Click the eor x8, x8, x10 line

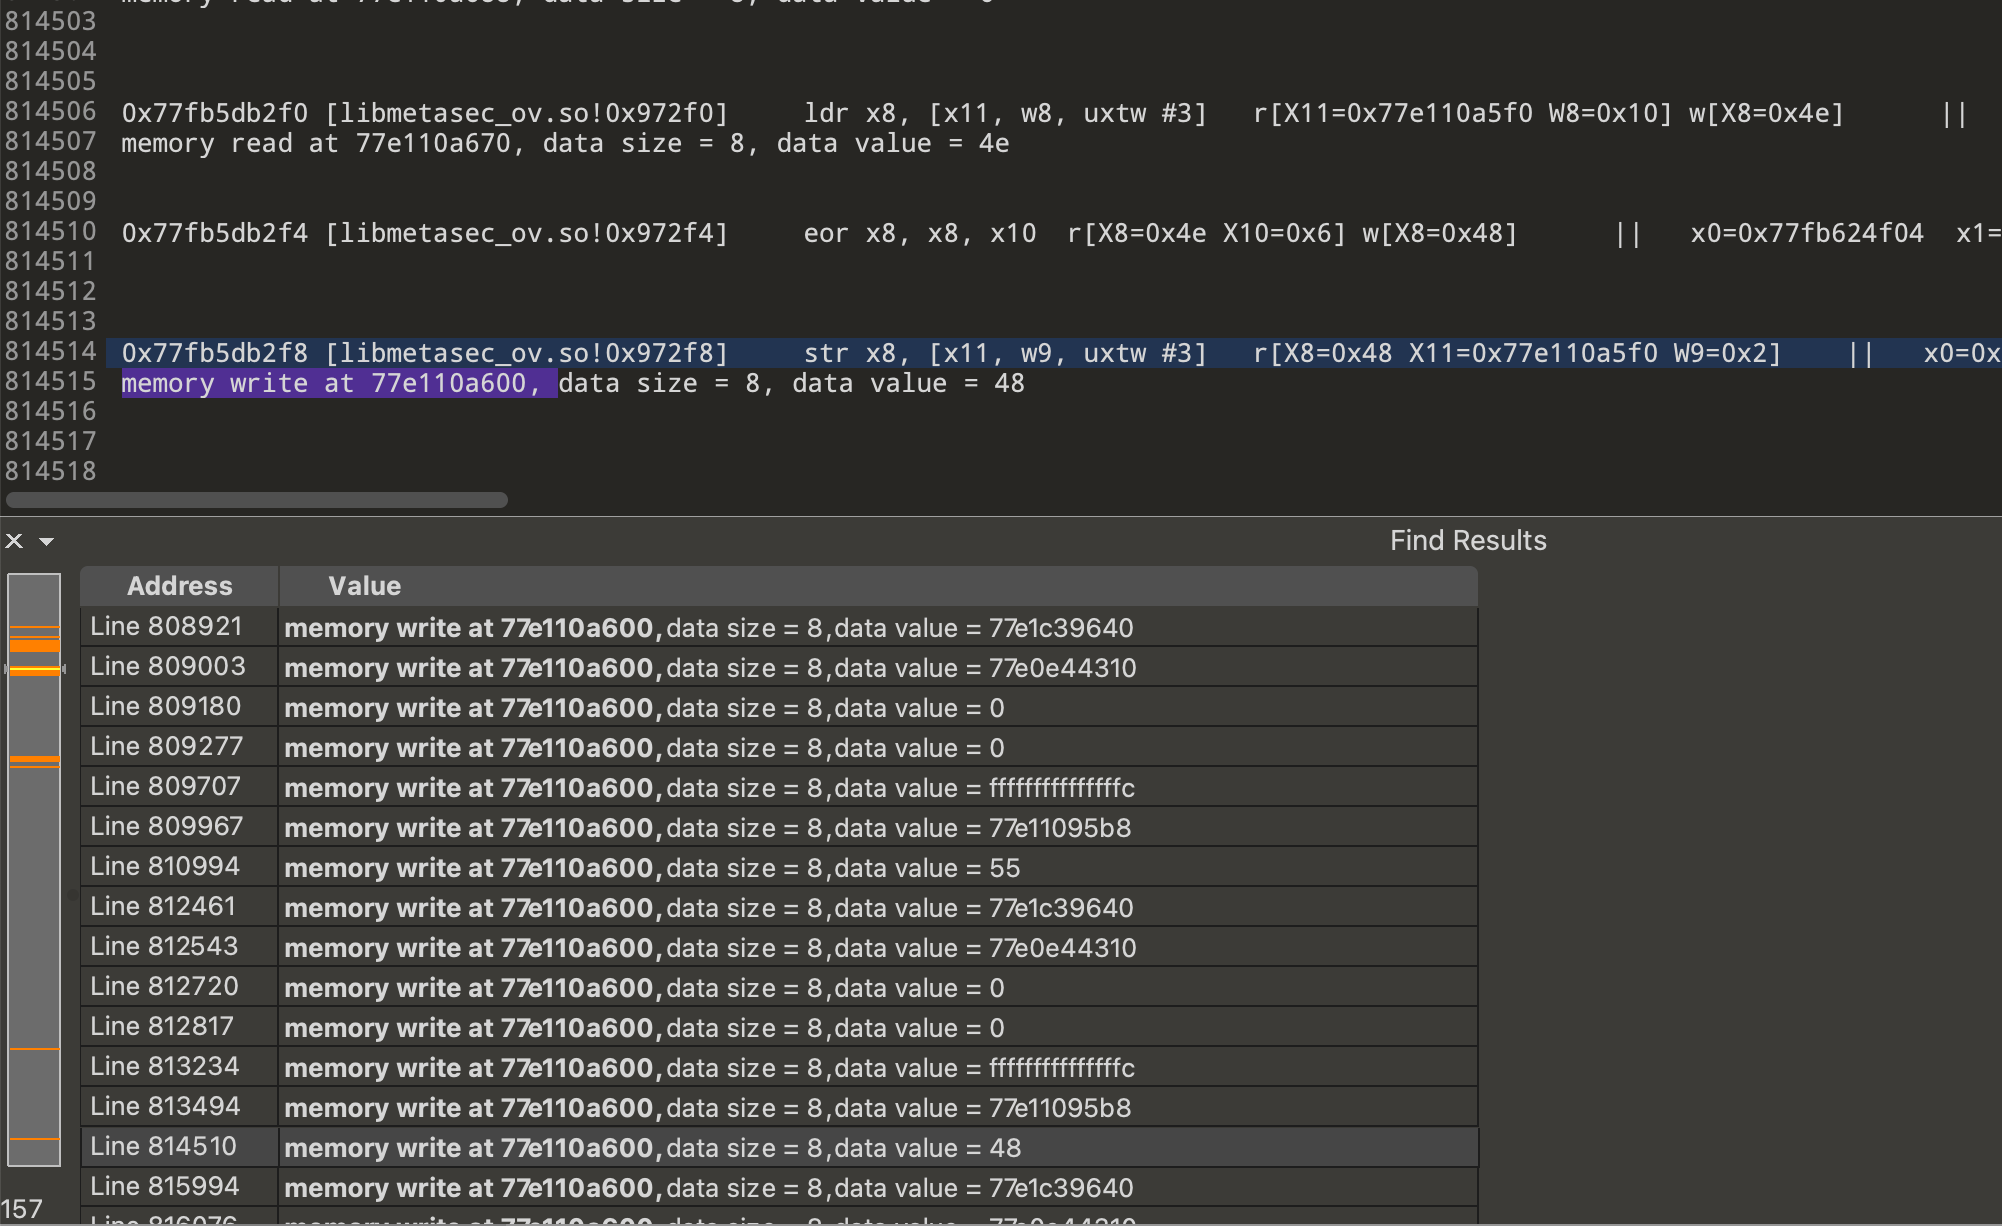point(919,233)
